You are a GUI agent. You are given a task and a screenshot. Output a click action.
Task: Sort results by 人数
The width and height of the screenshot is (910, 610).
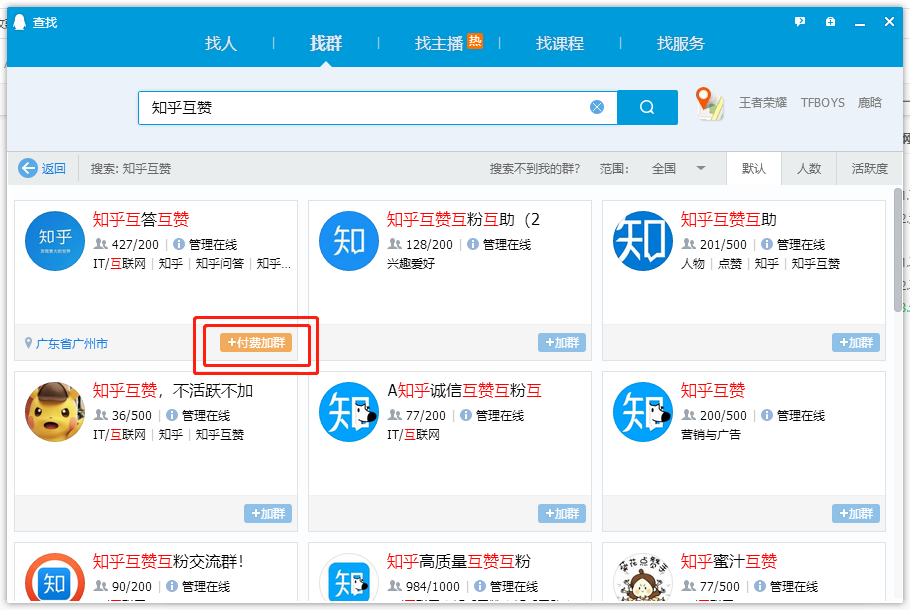pos(809,168)
